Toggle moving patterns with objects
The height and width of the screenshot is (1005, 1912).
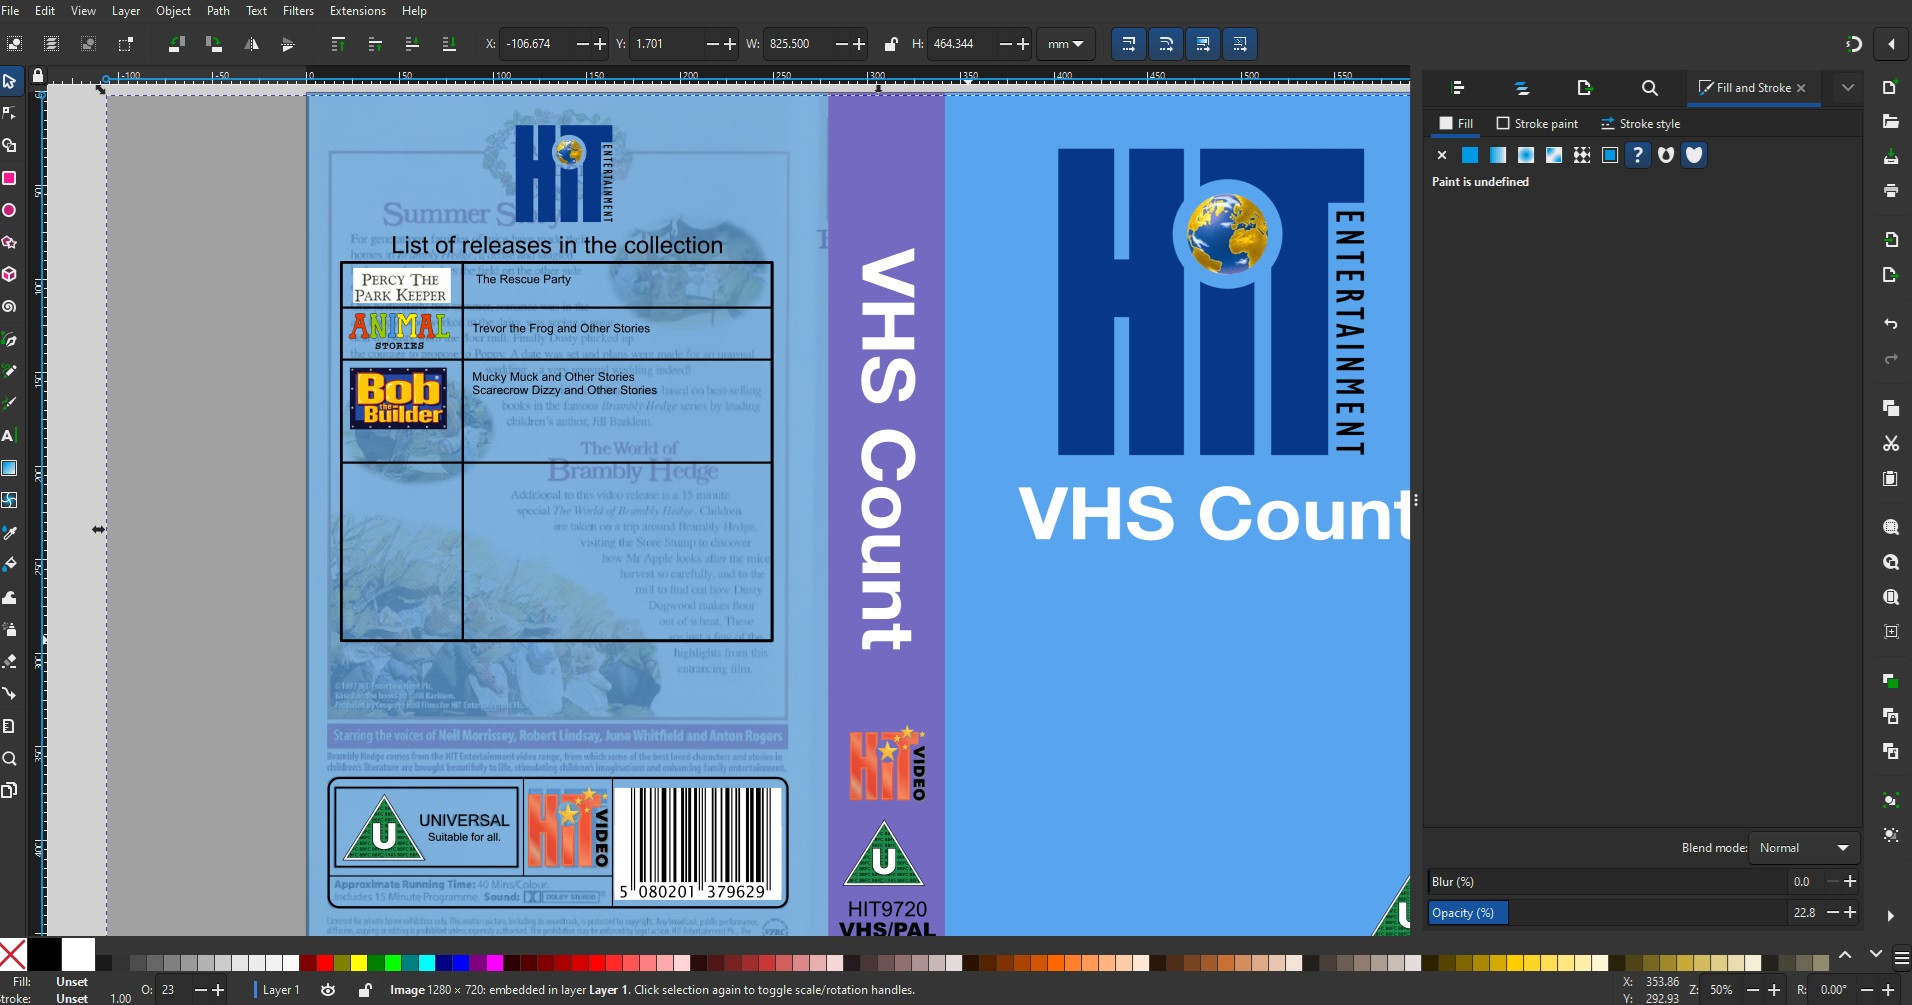coord(1239,44)
